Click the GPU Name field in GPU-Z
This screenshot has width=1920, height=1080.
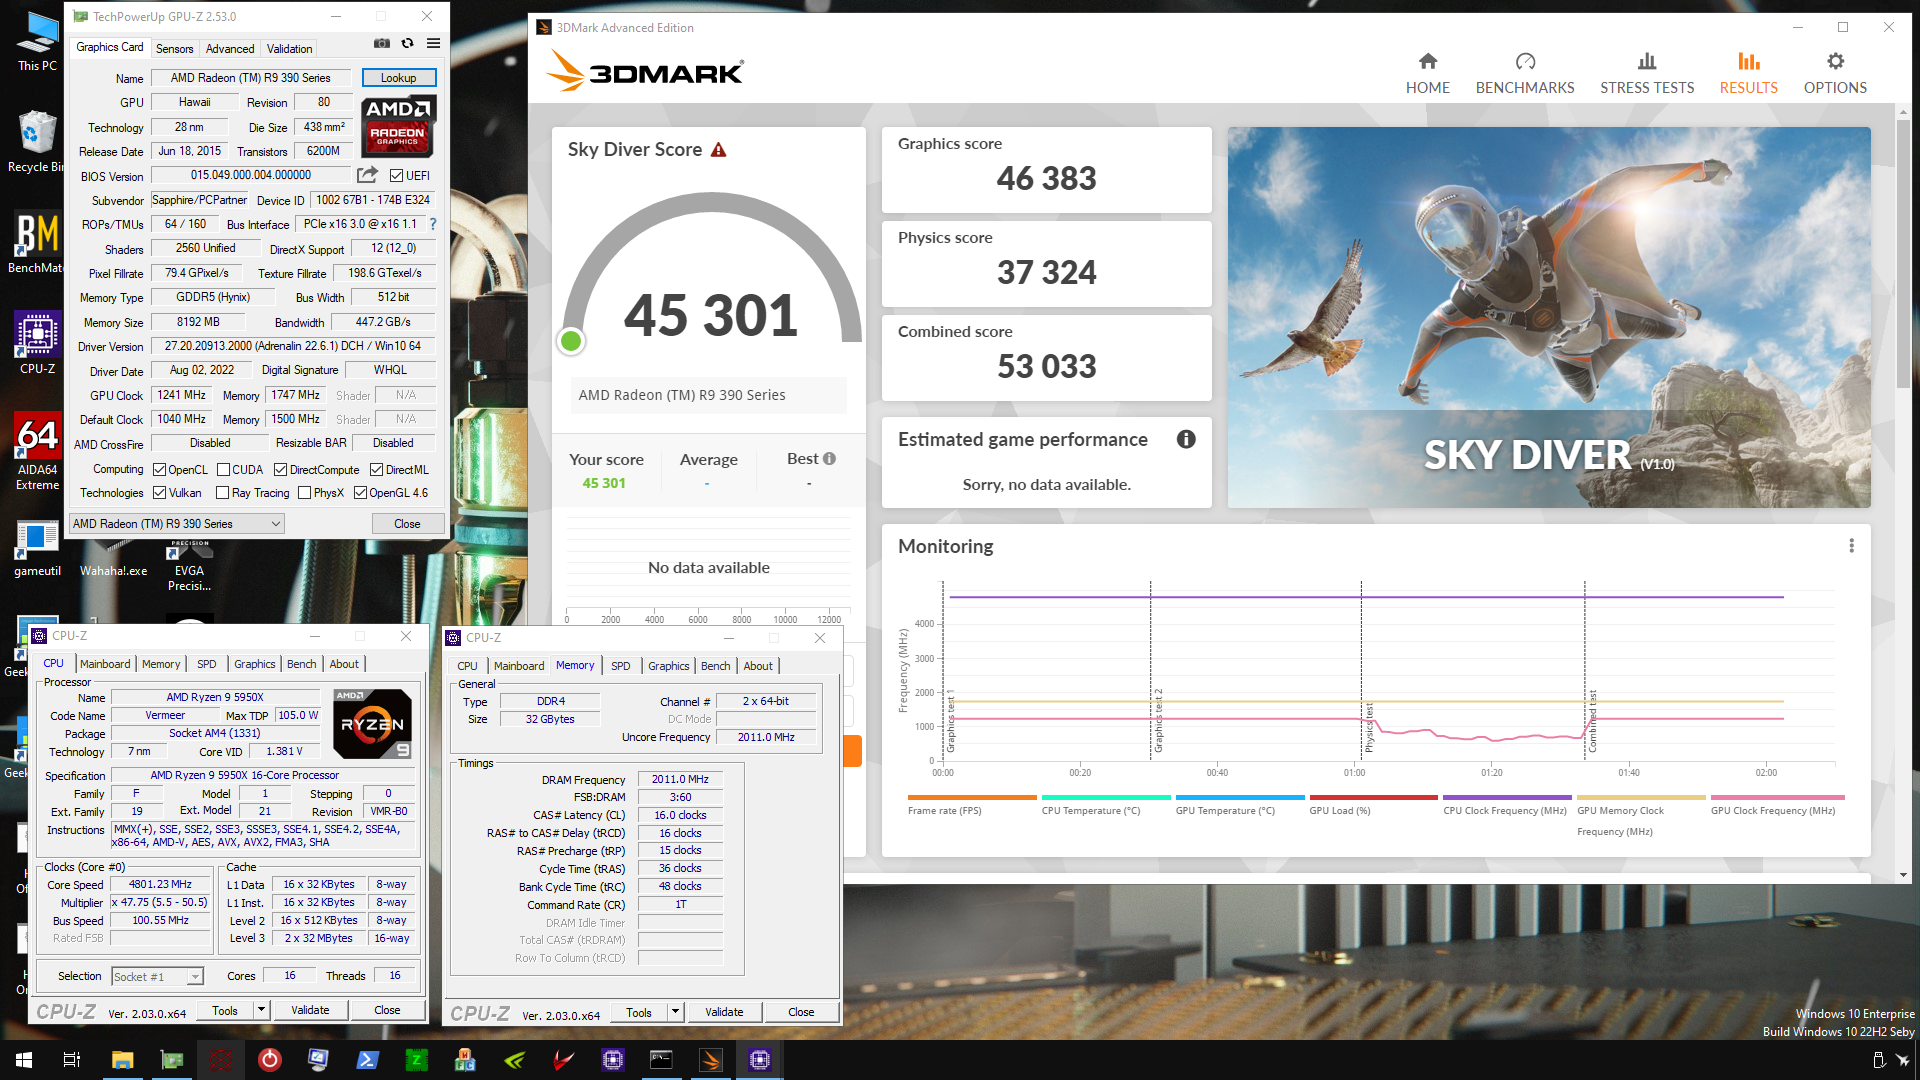tap(250, 78)
